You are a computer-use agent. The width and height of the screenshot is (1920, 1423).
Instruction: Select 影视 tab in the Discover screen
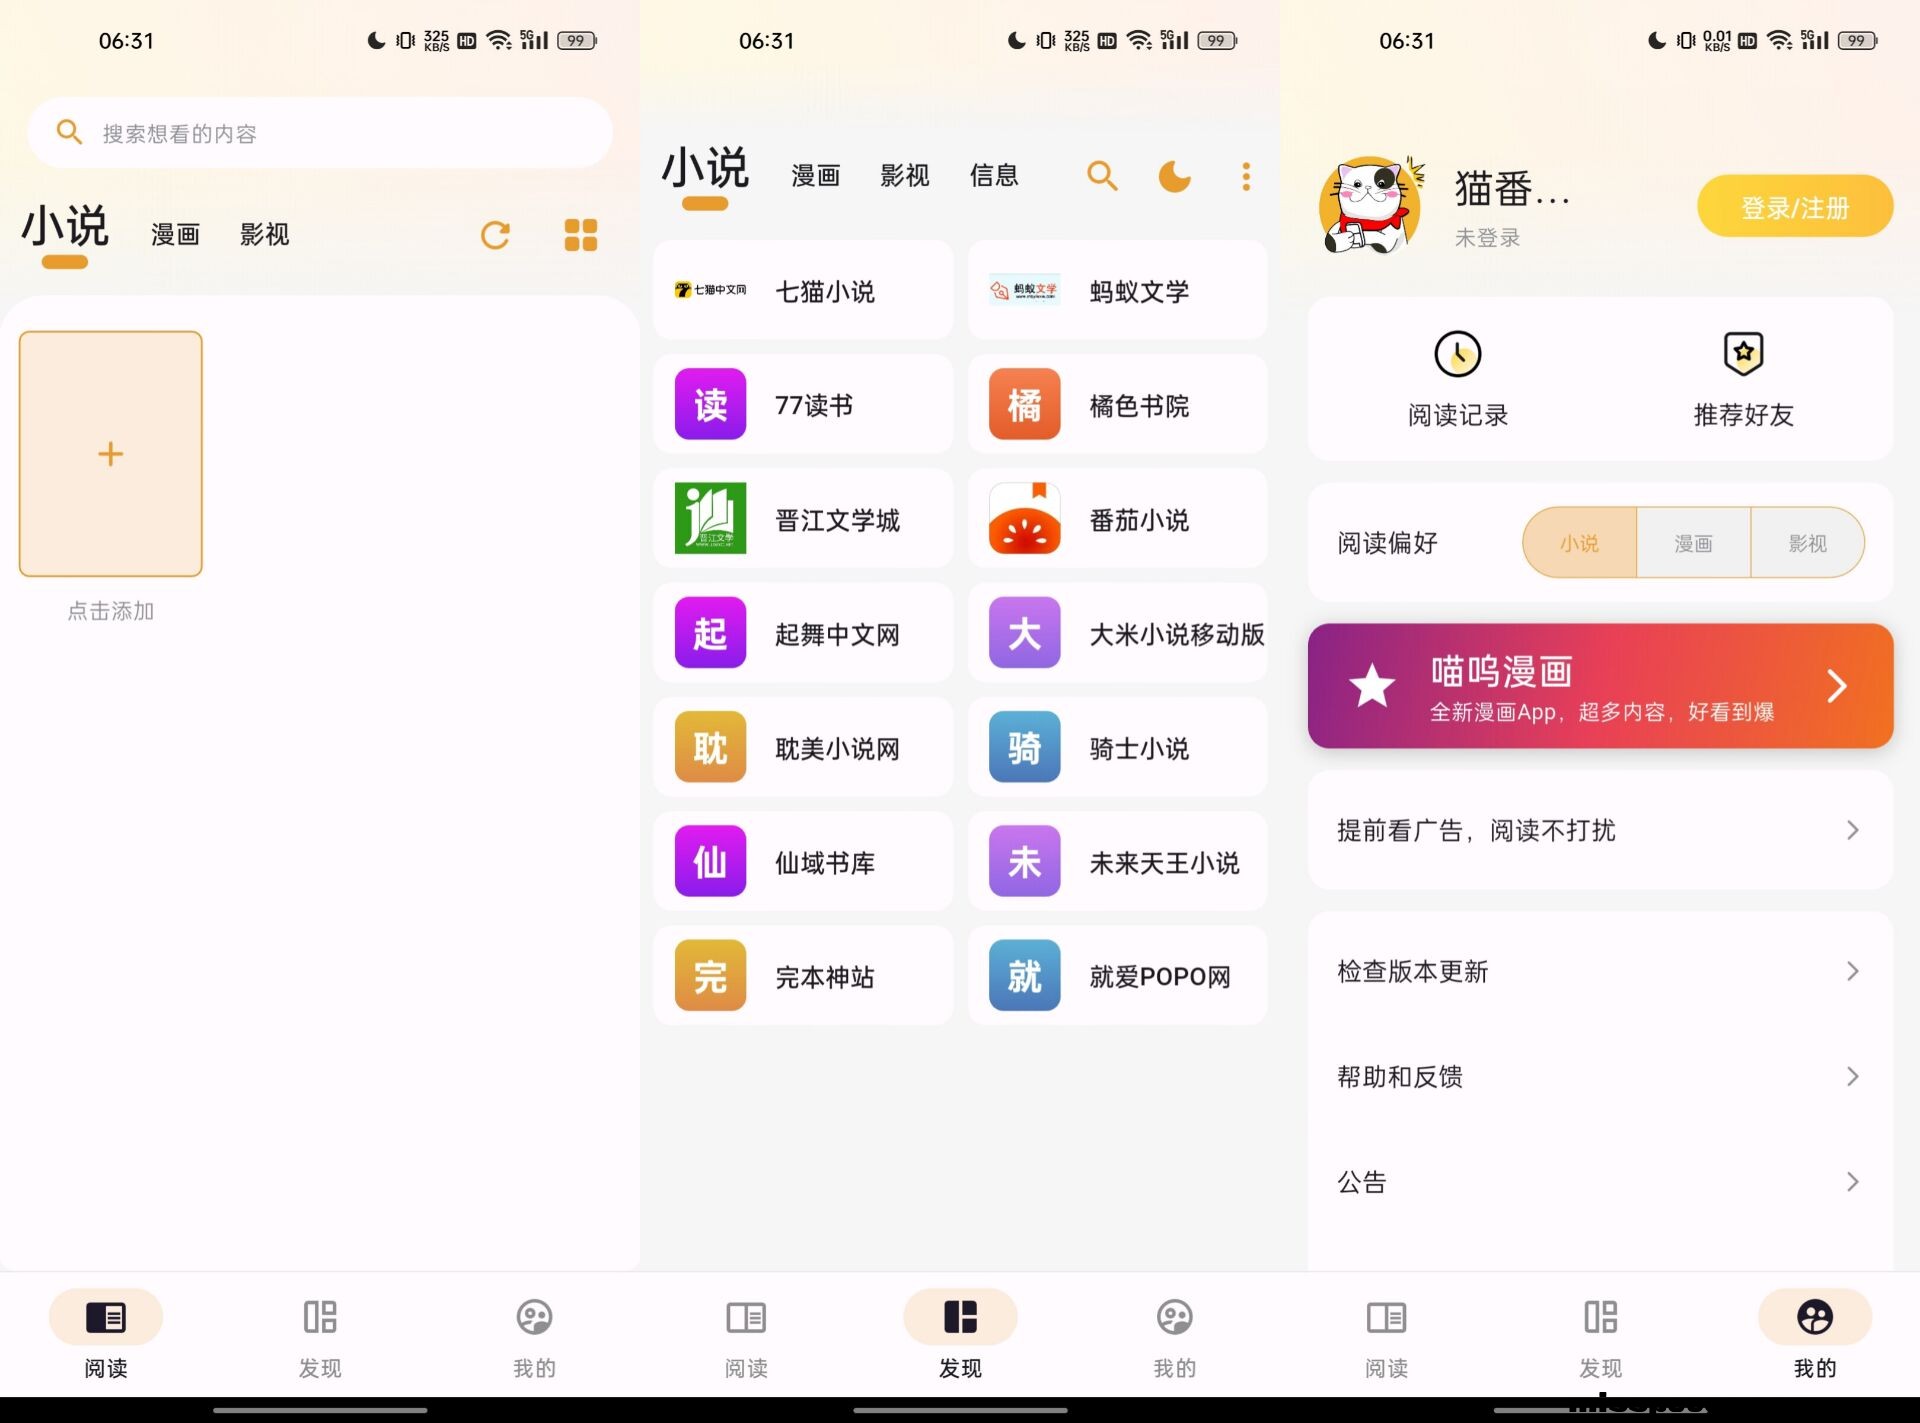point(905,176)
